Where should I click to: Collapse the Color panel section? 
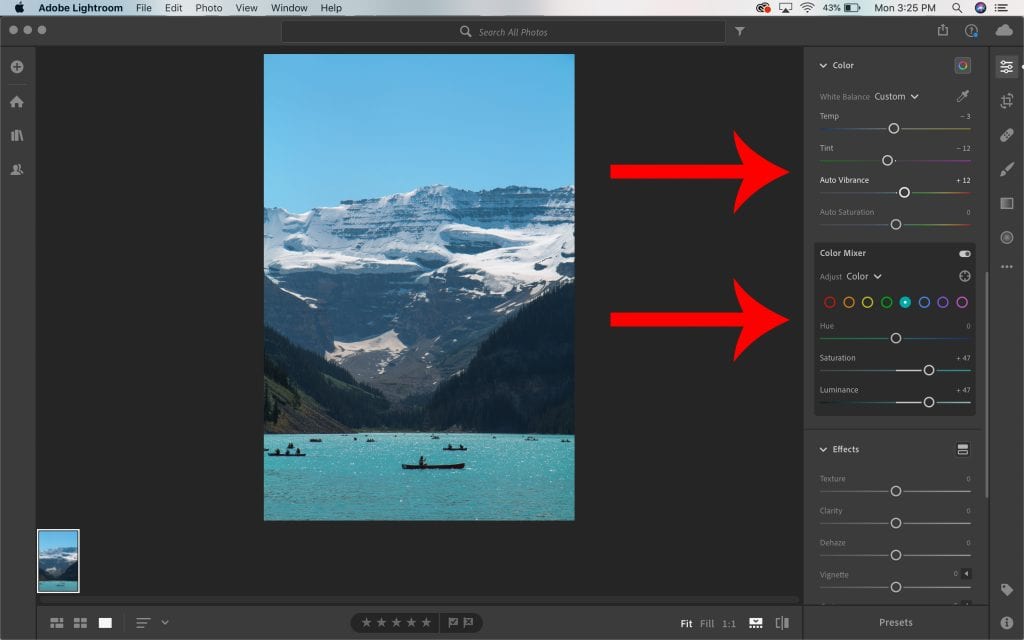pos(823,65)
